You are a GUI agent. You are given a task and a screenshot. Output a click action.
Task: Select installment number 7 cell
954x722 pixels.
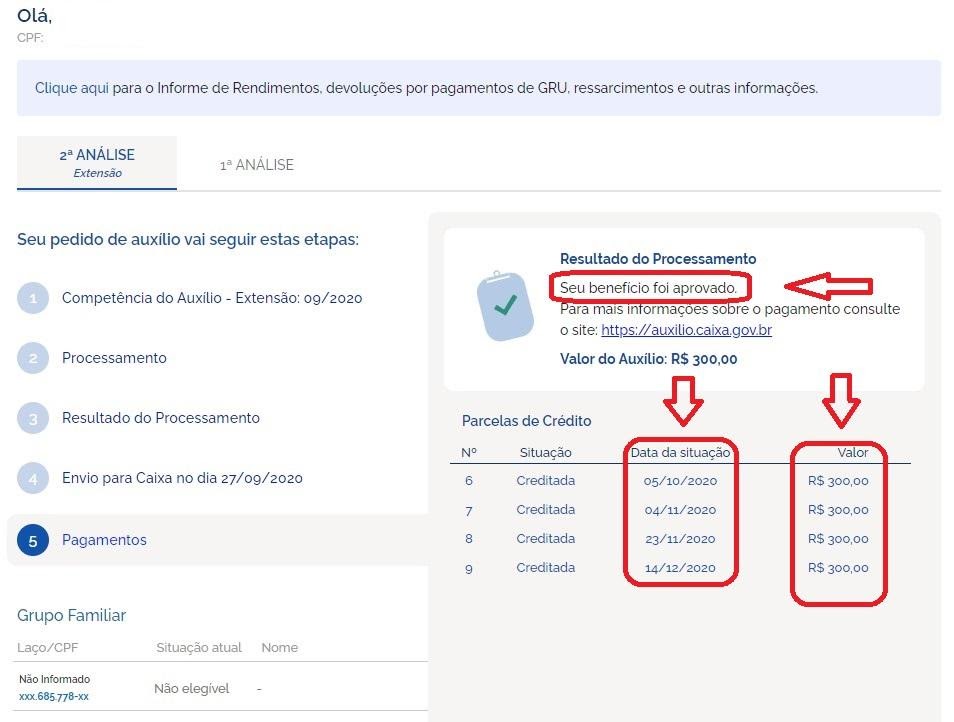point(468,510)
